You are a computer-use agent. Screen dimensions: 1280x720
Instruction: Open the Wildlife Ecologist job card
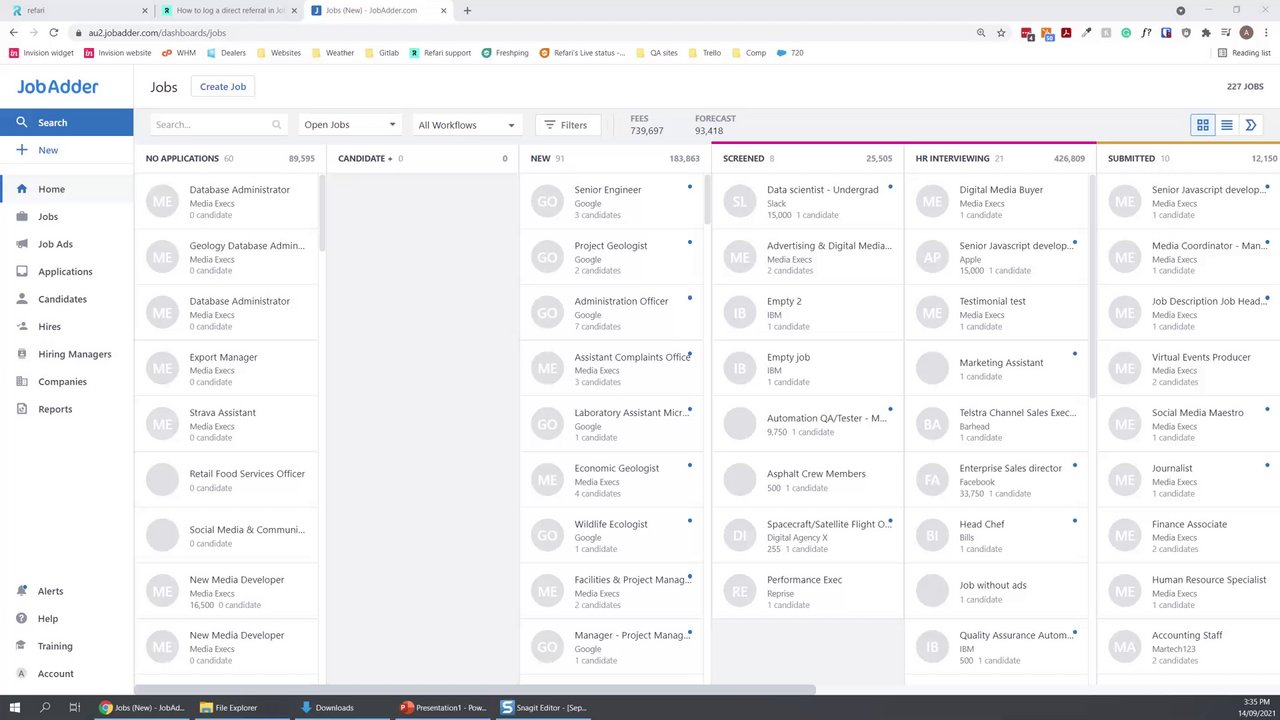611,536
